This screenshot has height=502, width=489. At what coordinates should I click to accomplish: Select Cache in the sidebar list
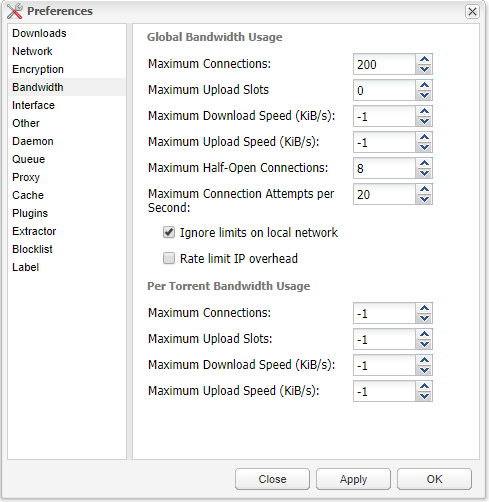67,195
